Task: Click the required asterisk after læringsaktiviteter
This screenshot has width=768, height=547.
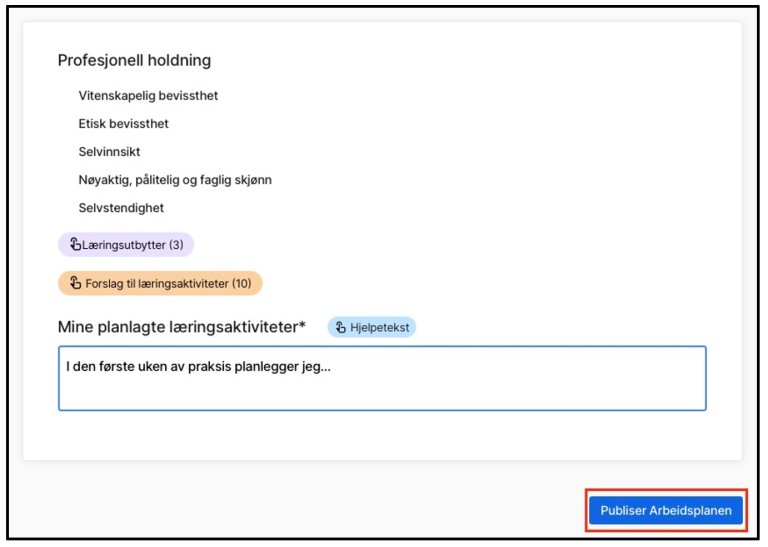Action: (x=302, y=325)
